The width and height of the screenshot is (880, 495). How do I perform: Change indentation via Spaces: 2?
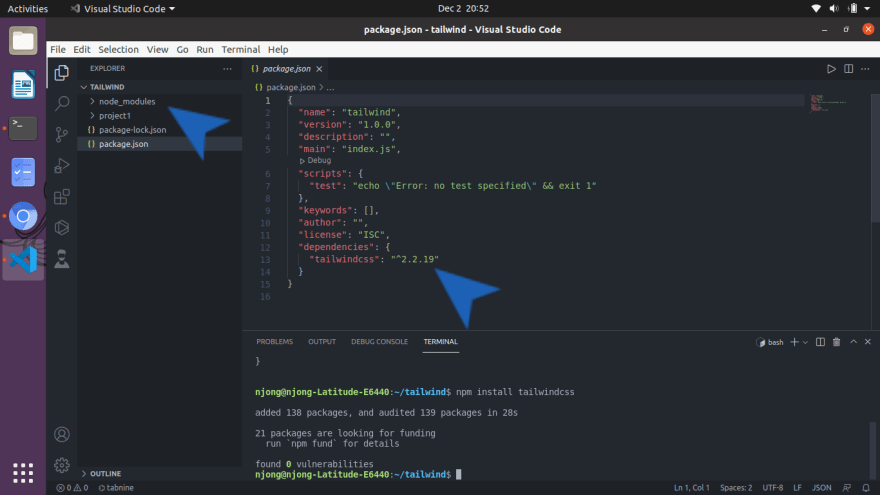(736, 488)
